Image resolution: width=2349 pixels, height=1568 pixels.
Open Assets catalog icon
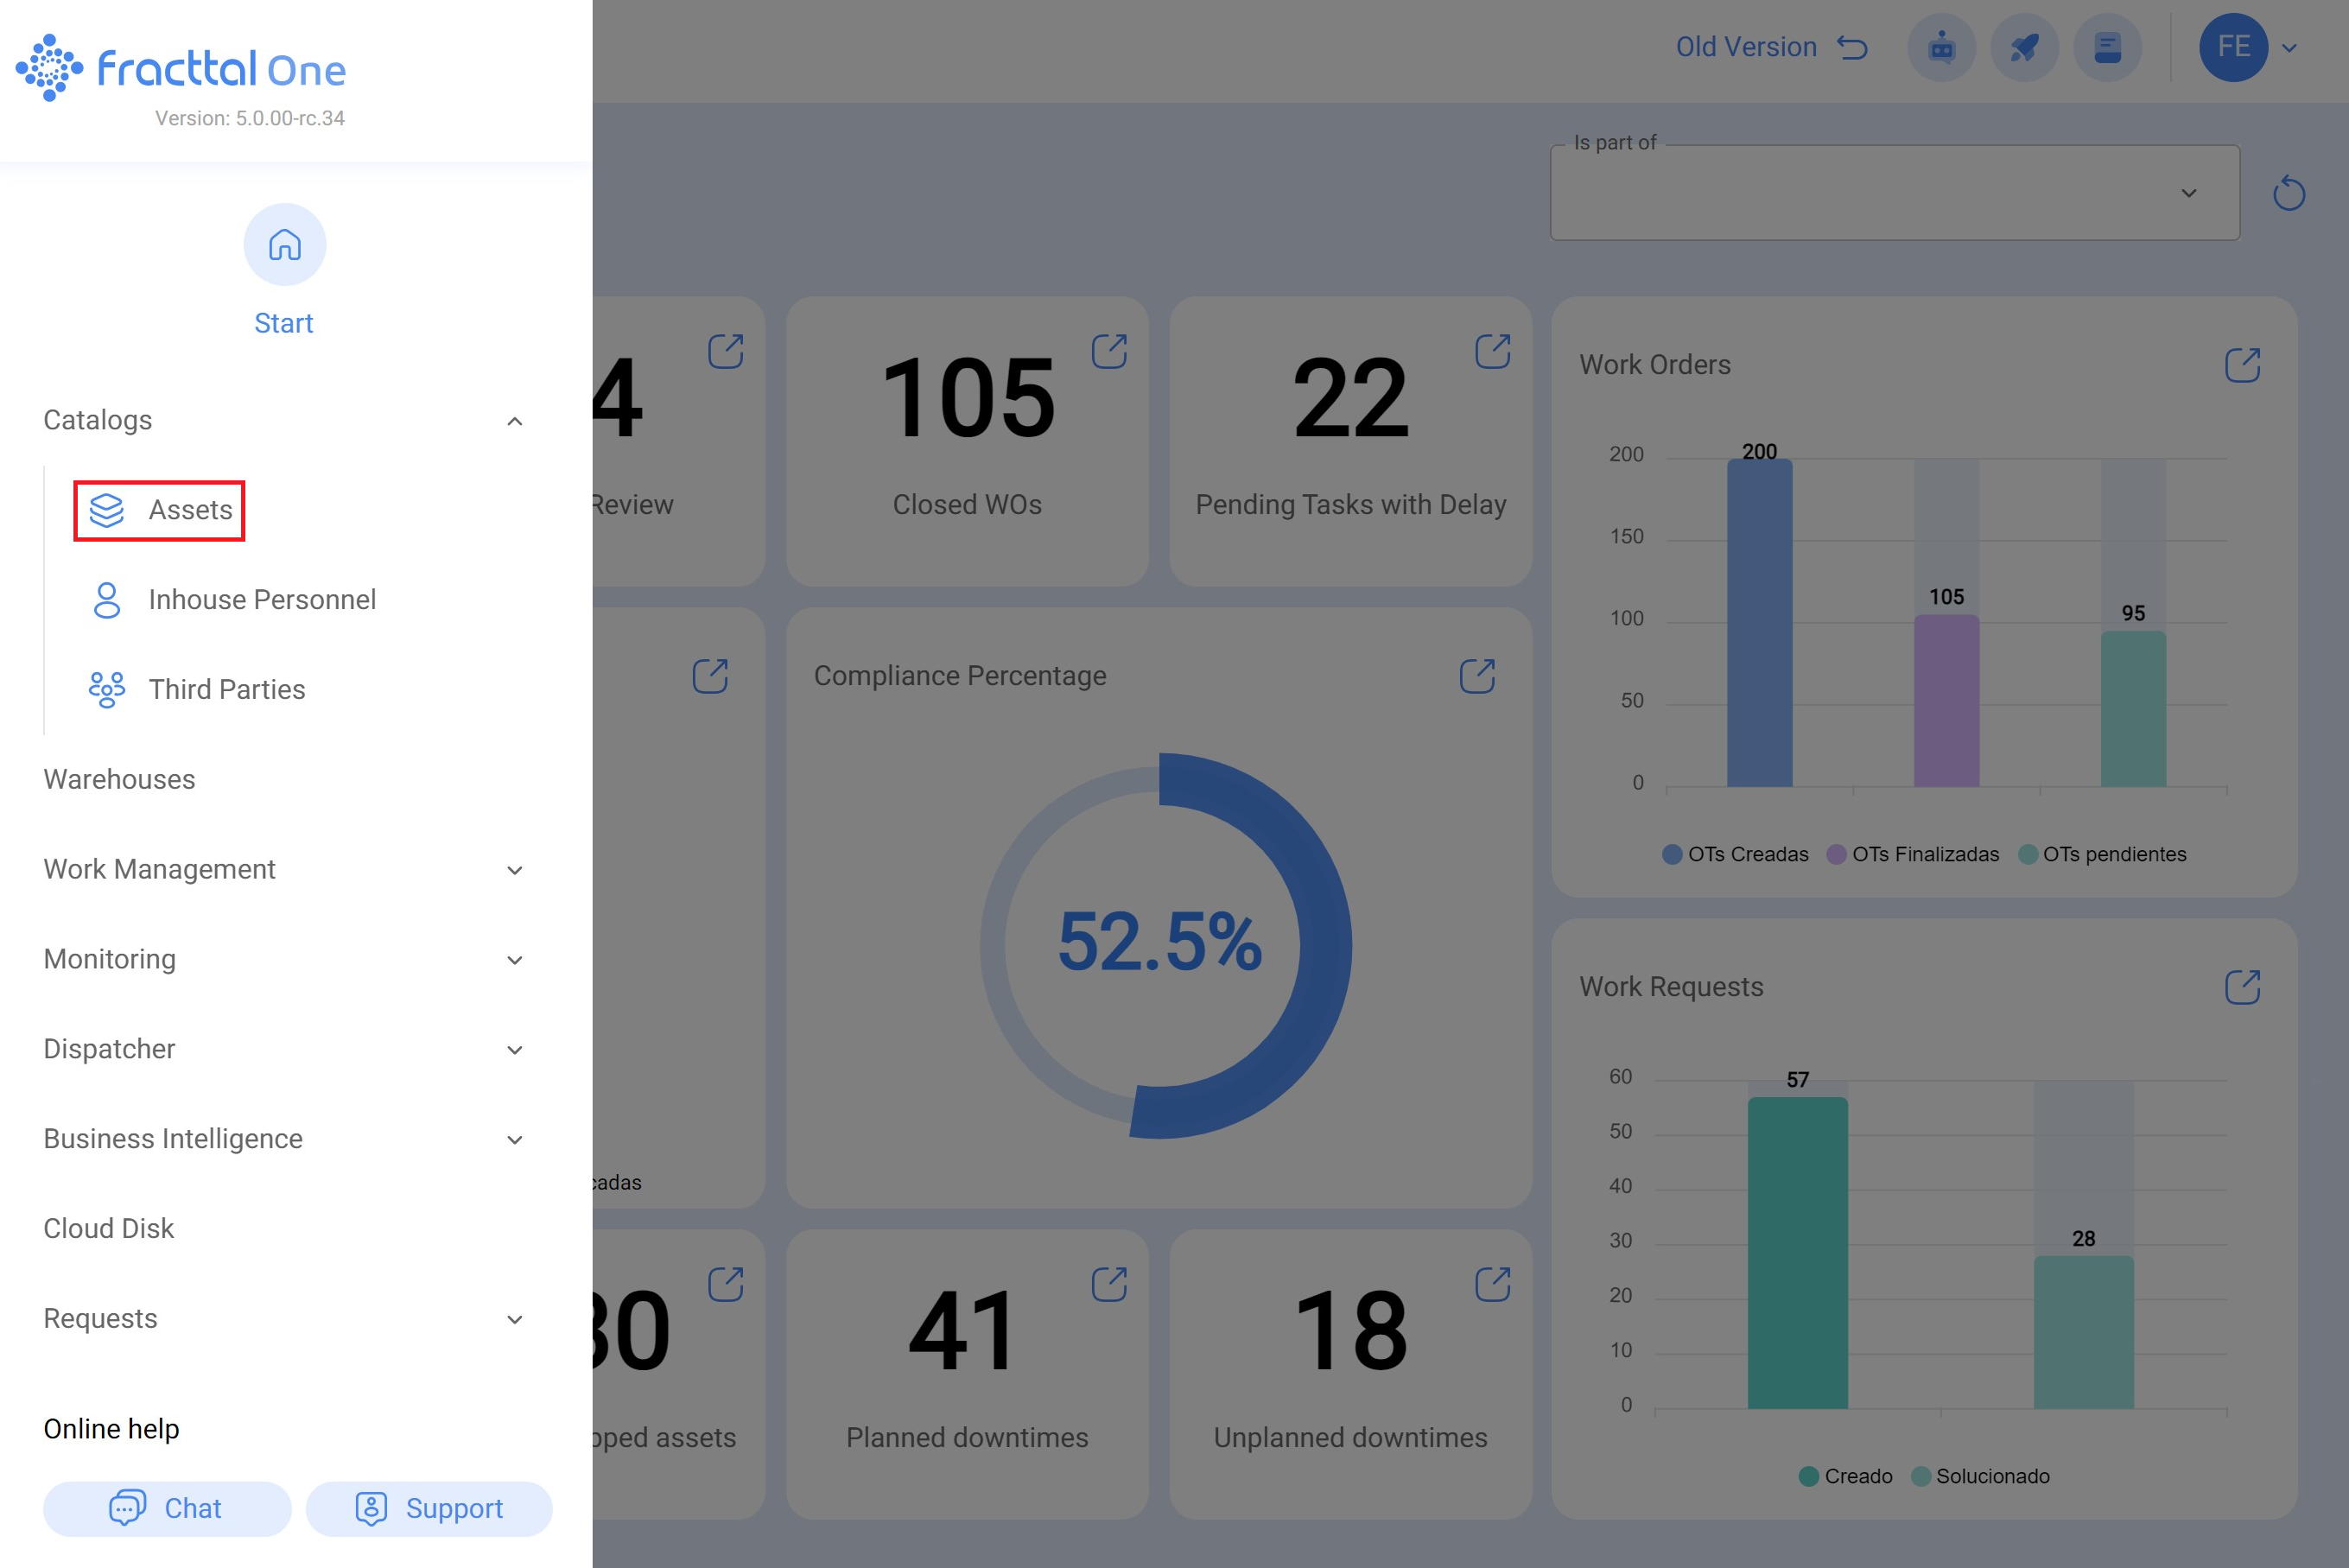pyautogui.click(x=106, y=510)
